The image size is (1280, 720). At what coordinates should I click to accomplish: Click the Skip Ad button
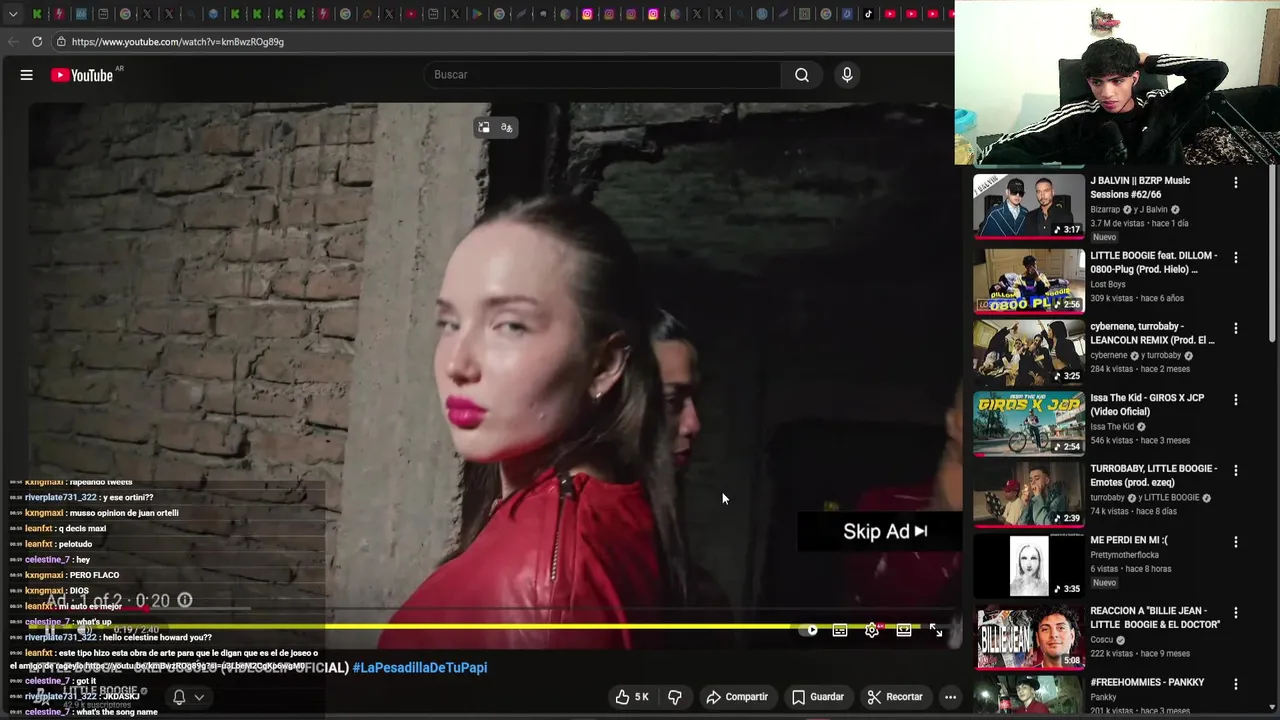(x=880, y=531)
